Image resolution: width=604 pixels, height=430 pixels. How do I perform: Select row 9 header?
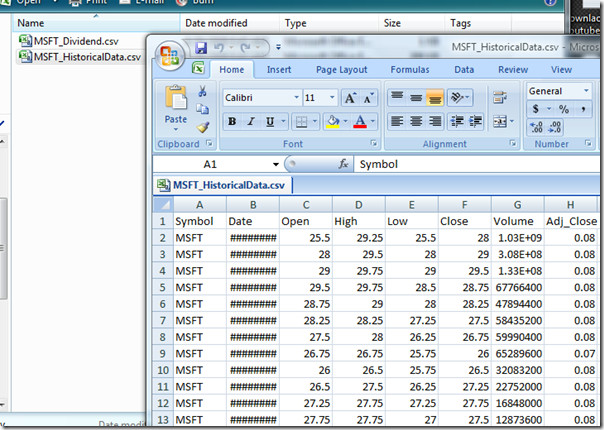click(163, 354)
